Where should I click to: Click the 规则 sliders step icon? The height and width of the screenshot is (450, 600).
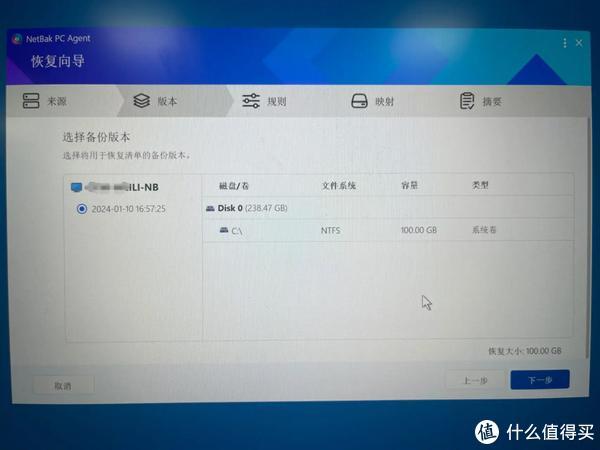pyautogui.click(x=251, y=101)
